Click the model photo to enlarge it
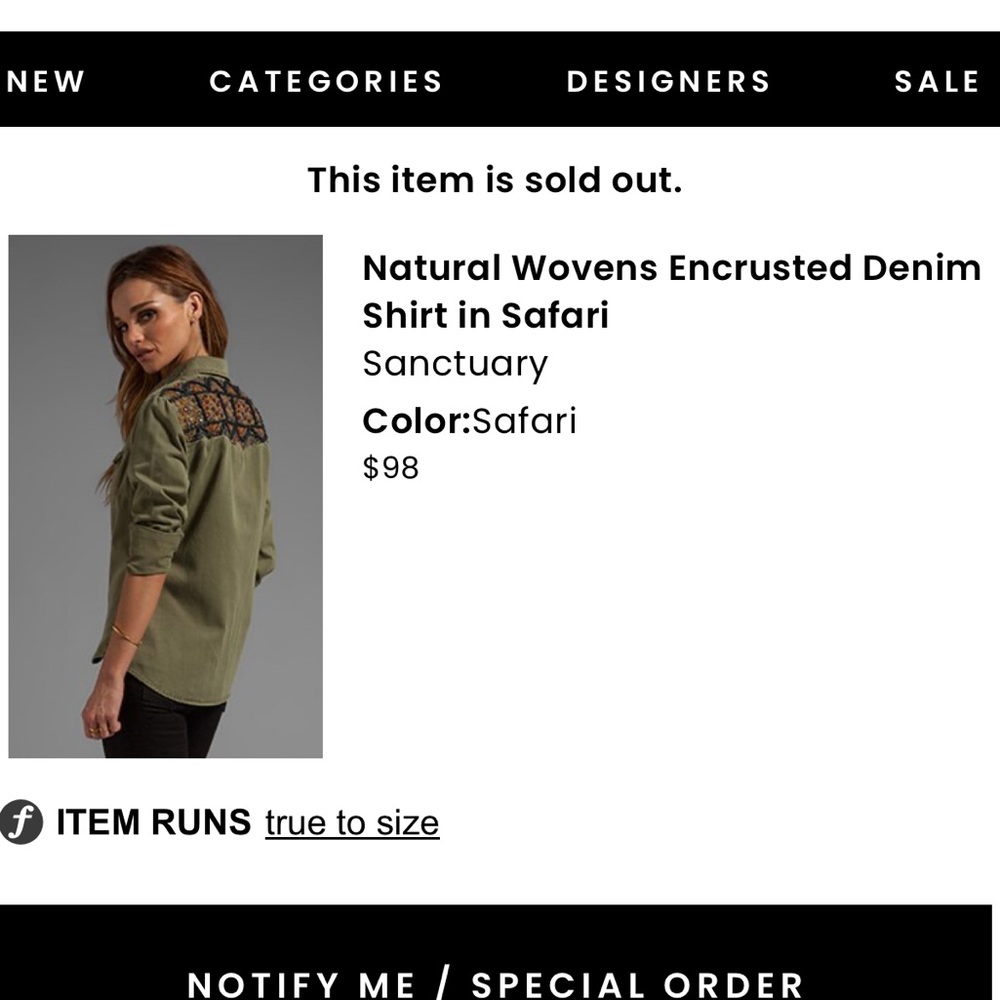The width and height of the screenshot is (1000, 1000). click(166, 495)
